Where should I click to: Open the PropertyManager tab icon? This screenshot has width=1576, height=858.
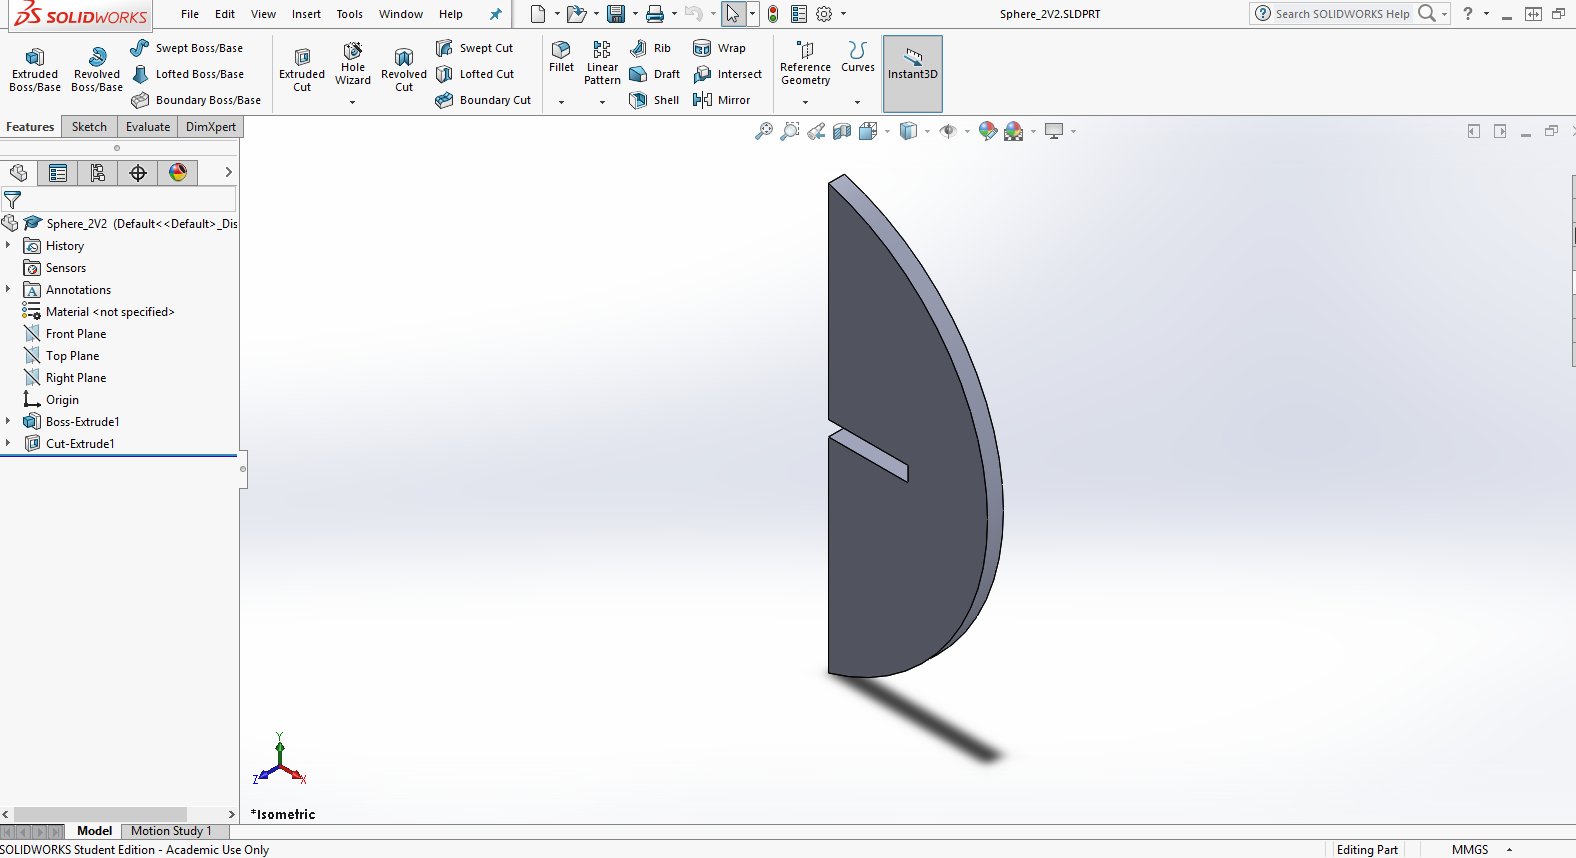click(58, 173)
